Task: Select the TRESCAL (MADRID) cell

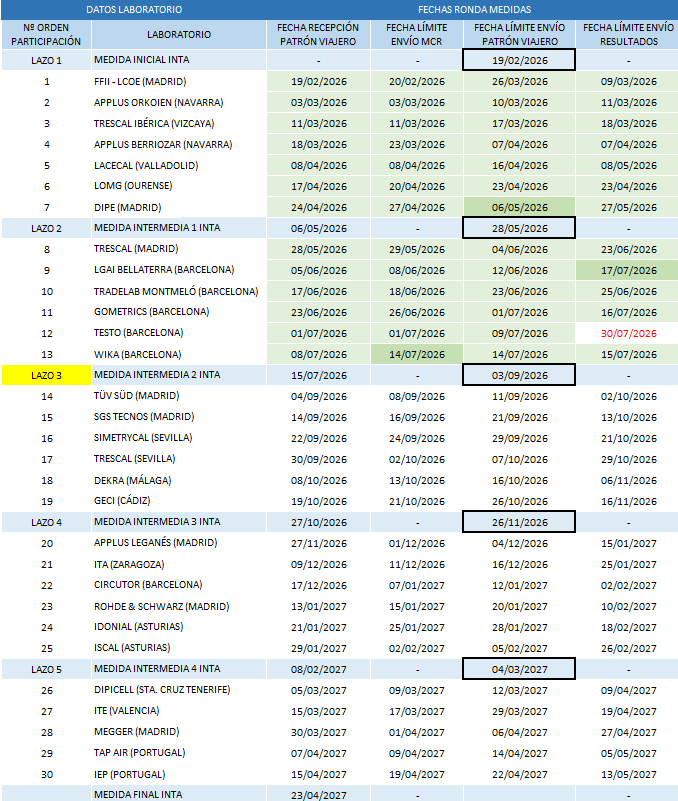Action: click(x=179, y=249)
